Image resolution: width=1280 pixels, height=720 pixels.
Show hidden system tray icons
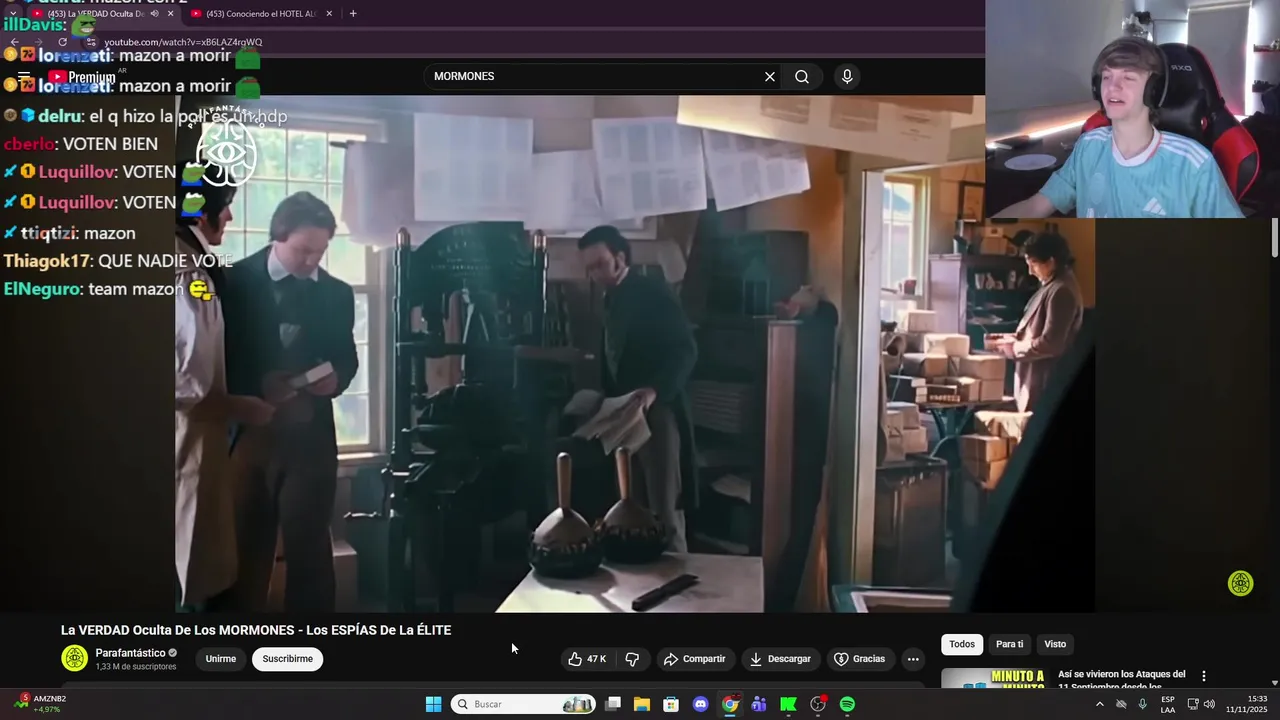point(1100,704)
